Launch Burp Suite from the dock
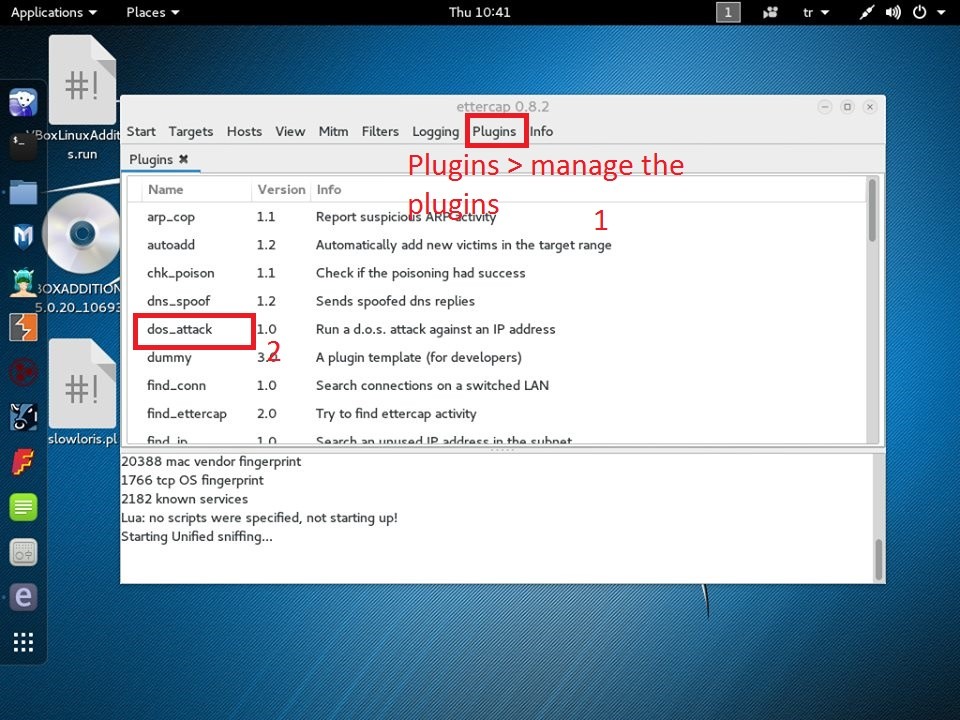This screenshot has height=720, width=960. click(23, 328)
